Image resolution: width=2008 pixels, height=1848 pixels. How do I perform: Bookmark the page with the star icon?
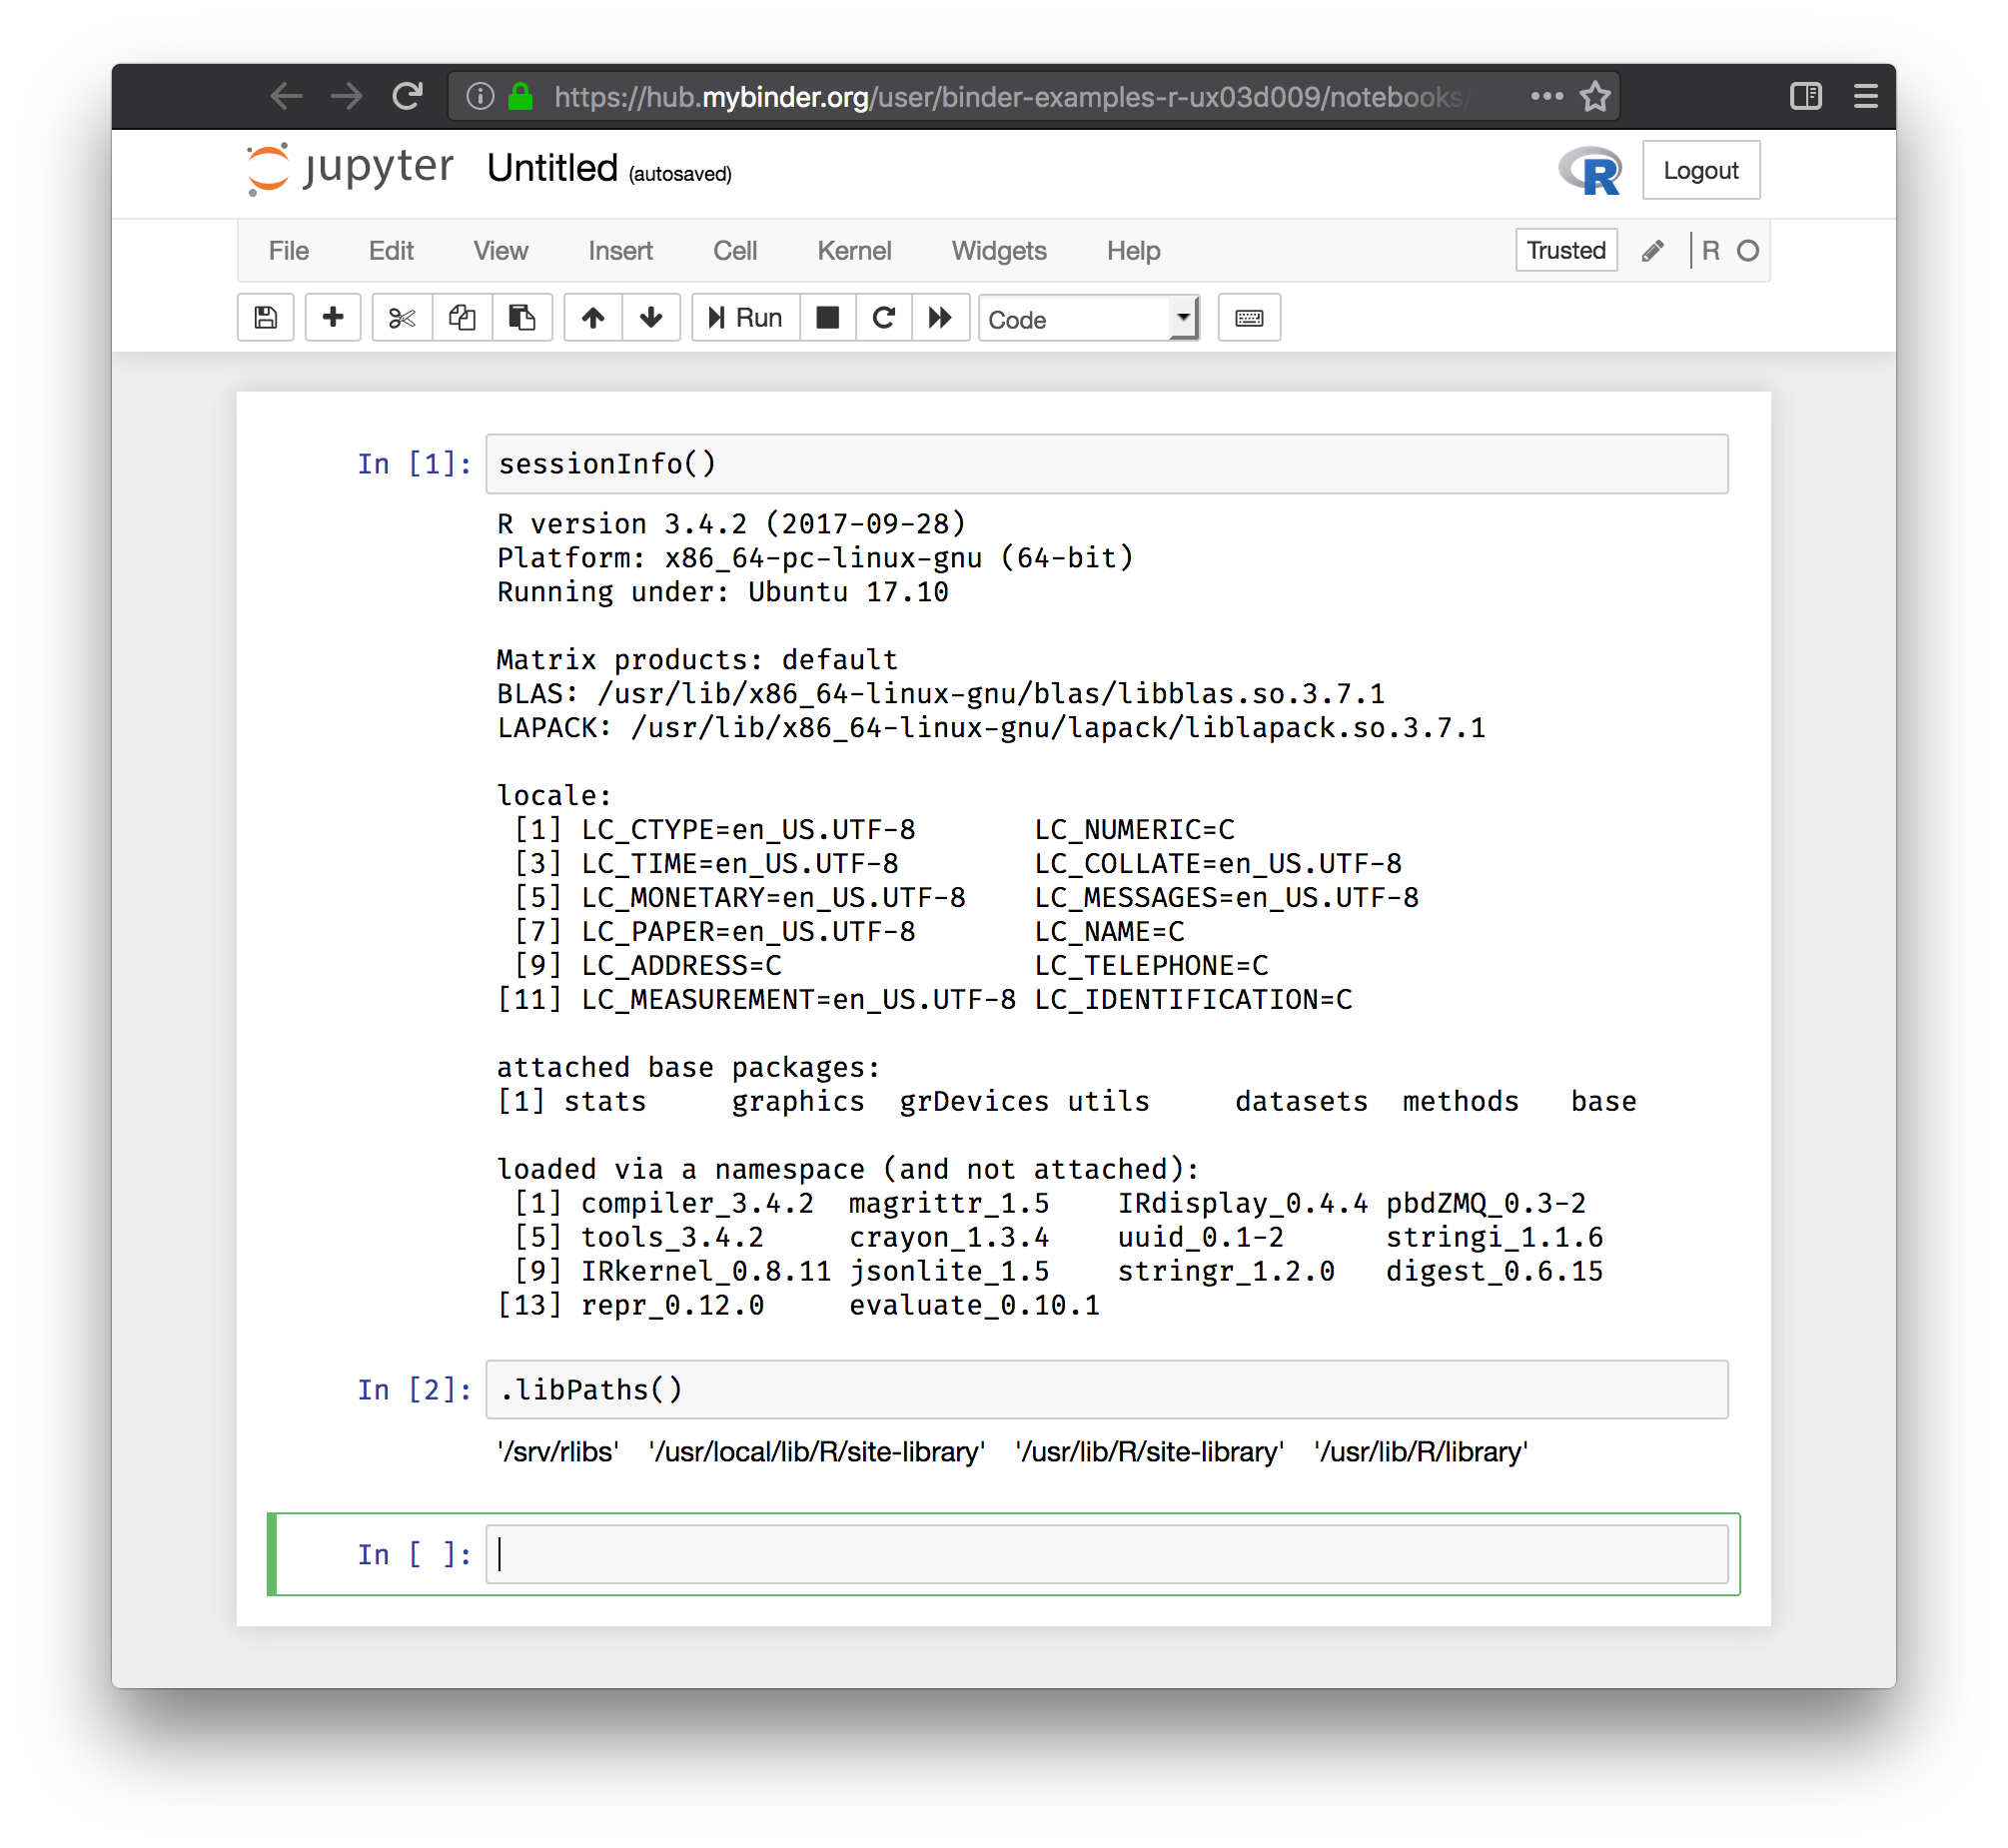[x=1593, y=96]
